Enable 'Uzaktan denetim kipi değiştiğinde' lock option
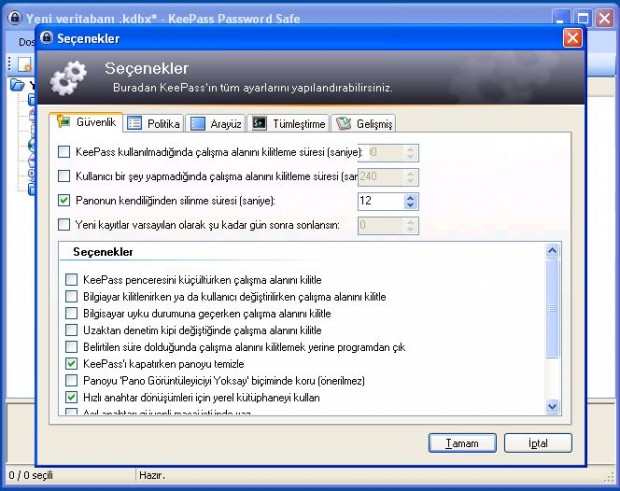Viewport: 620px width, 491px height. tap(71, 330)
